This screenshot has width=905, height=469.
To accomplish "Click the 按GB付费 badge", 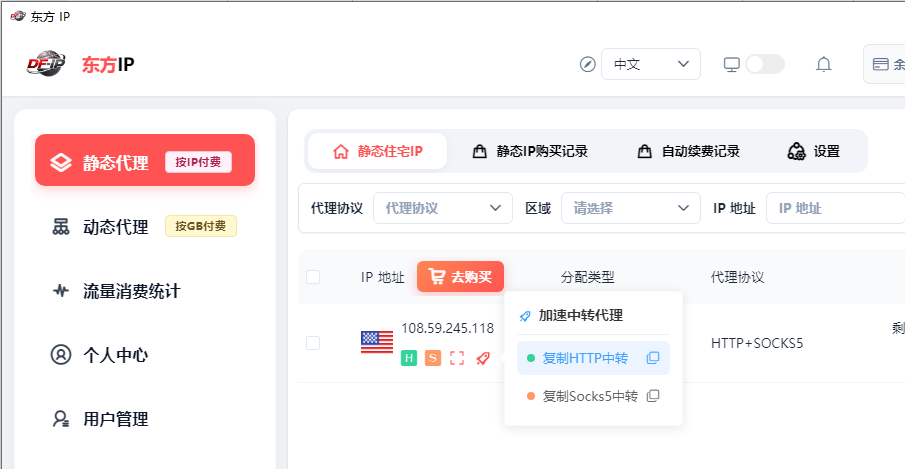I will (x=201, y=226).
